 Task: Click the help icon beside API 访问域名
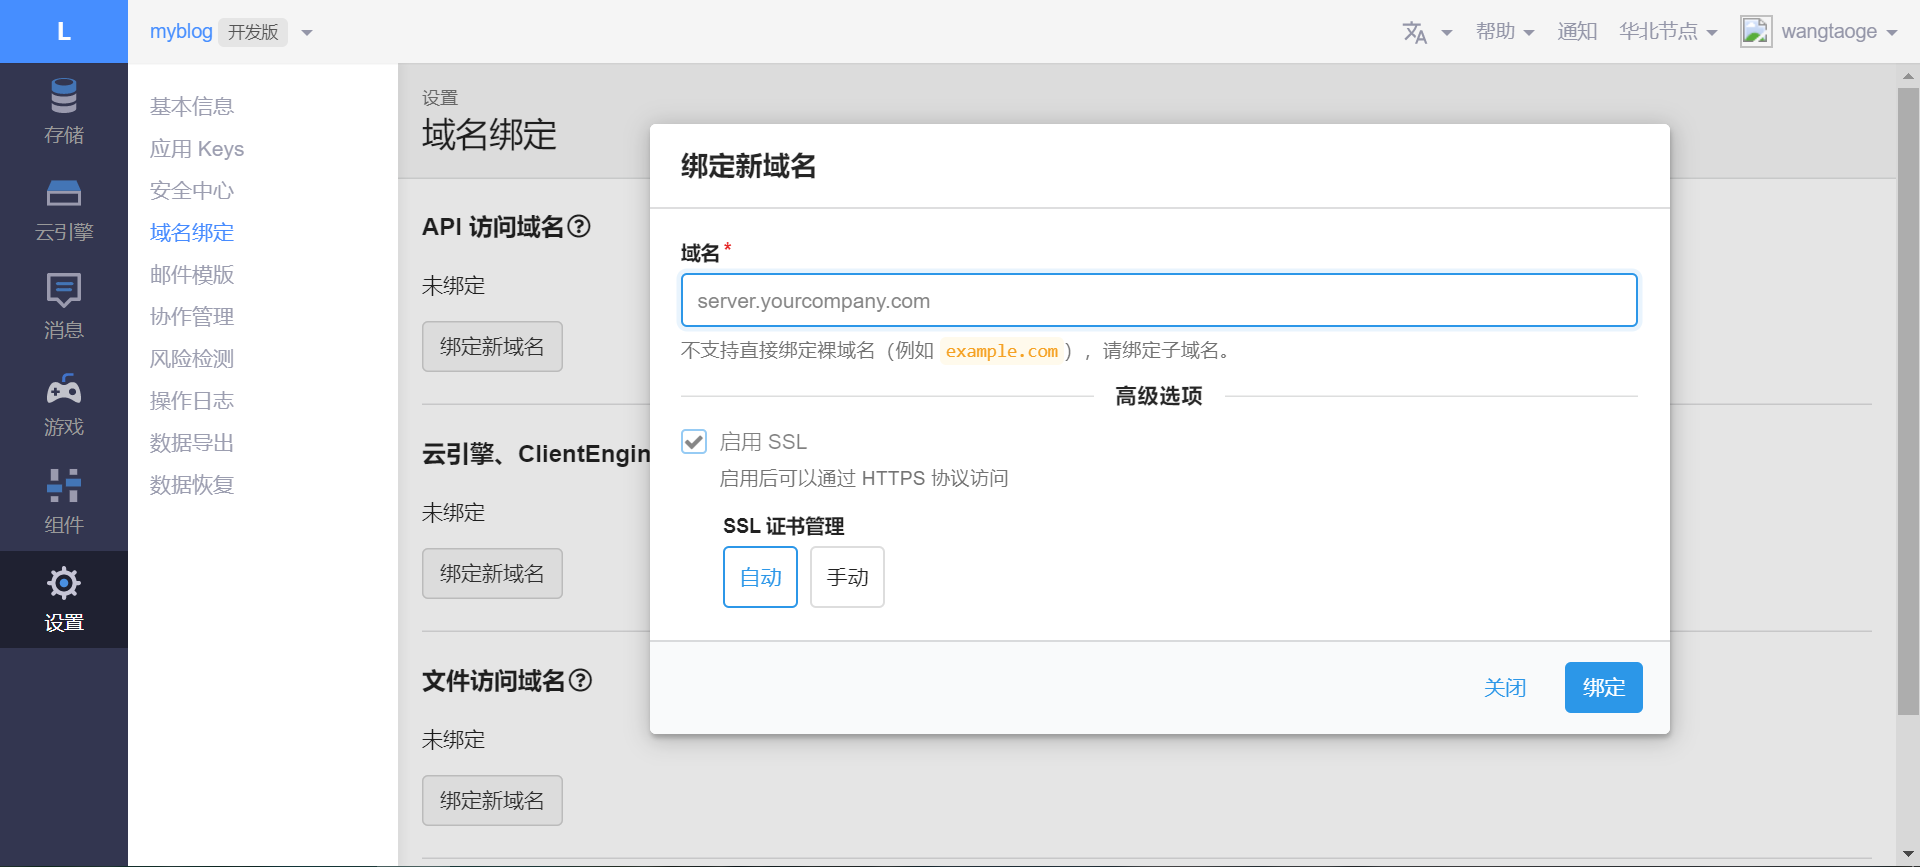pyautogui.click(x=579, y=227)
